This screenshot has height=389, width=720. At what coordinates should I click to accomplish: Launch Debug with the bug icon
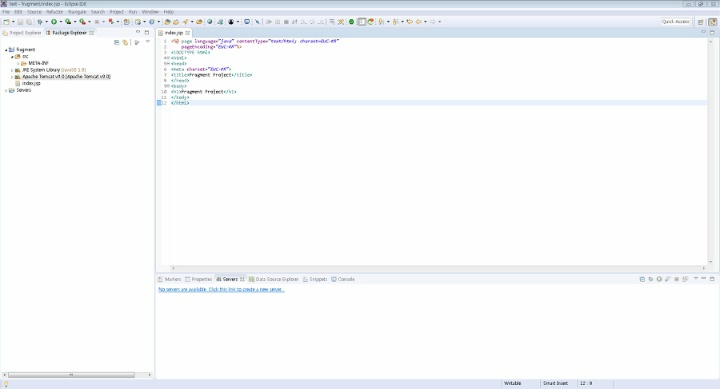point(40,22)
